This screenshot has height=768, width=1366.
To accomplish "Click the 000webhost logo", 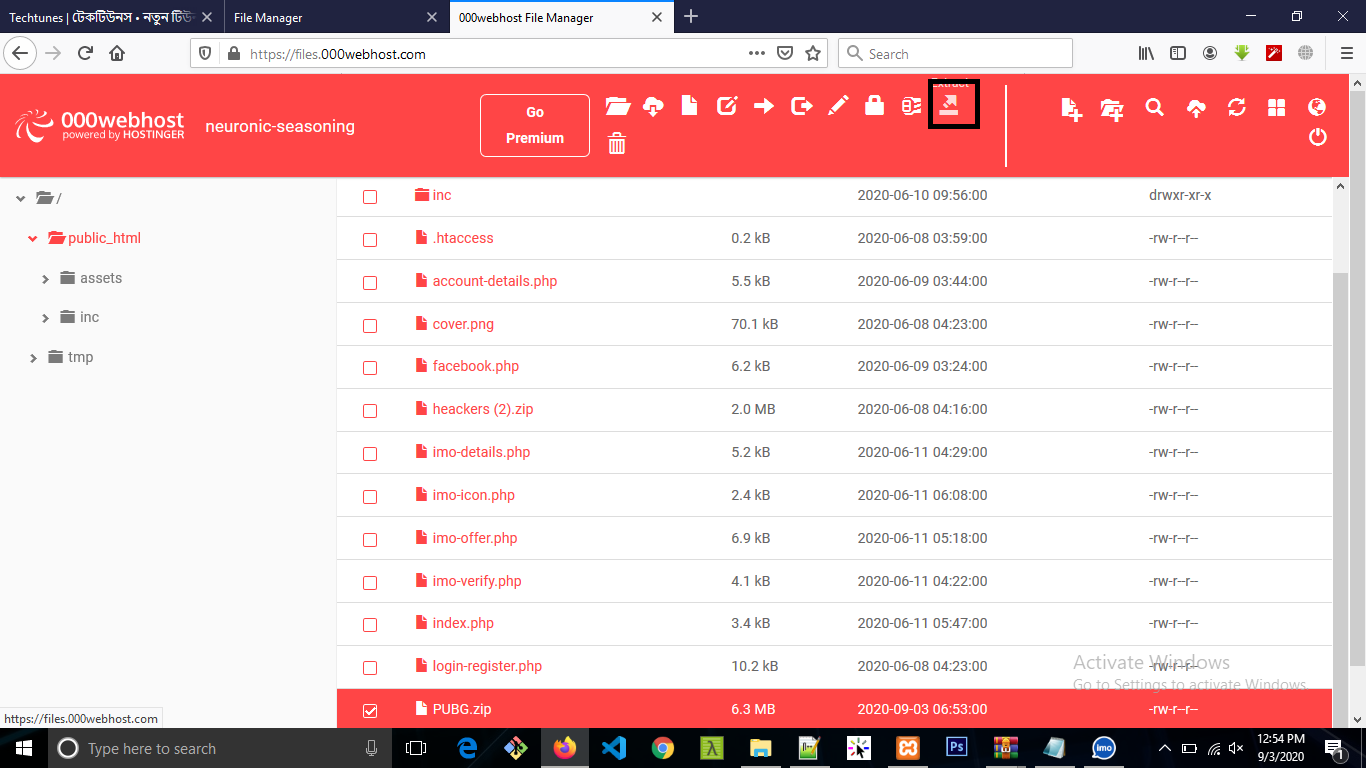I will click(x=100, y=125).
